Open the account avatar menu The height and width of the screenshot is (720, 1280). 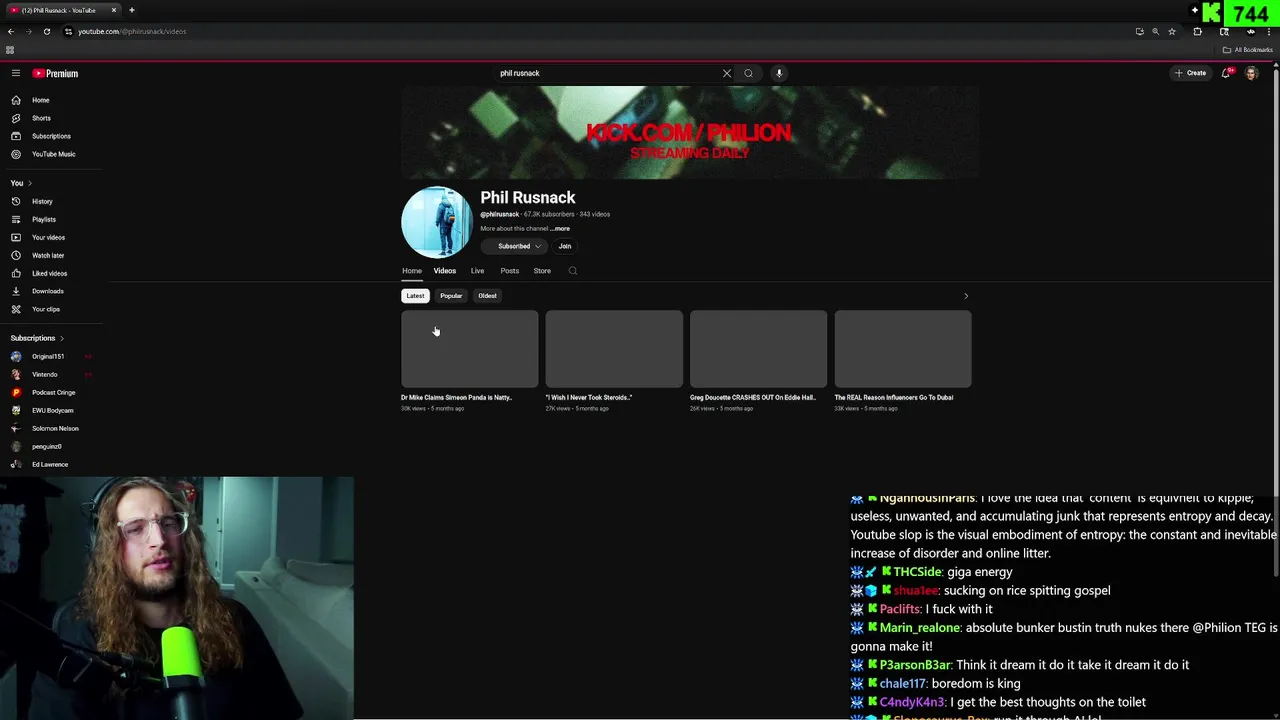pyautogui.click(x=1251, y=73)
